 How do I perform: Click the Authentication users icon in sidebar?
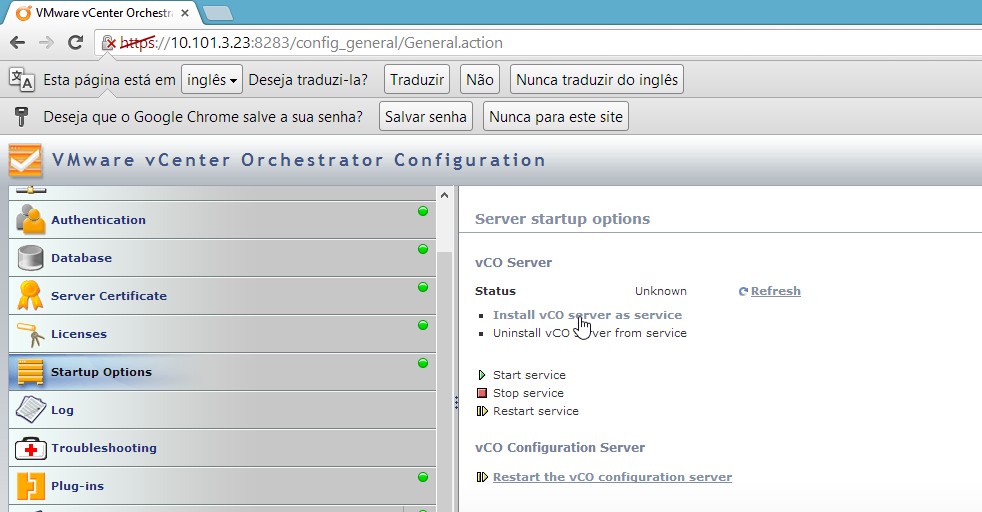(31, 219)
